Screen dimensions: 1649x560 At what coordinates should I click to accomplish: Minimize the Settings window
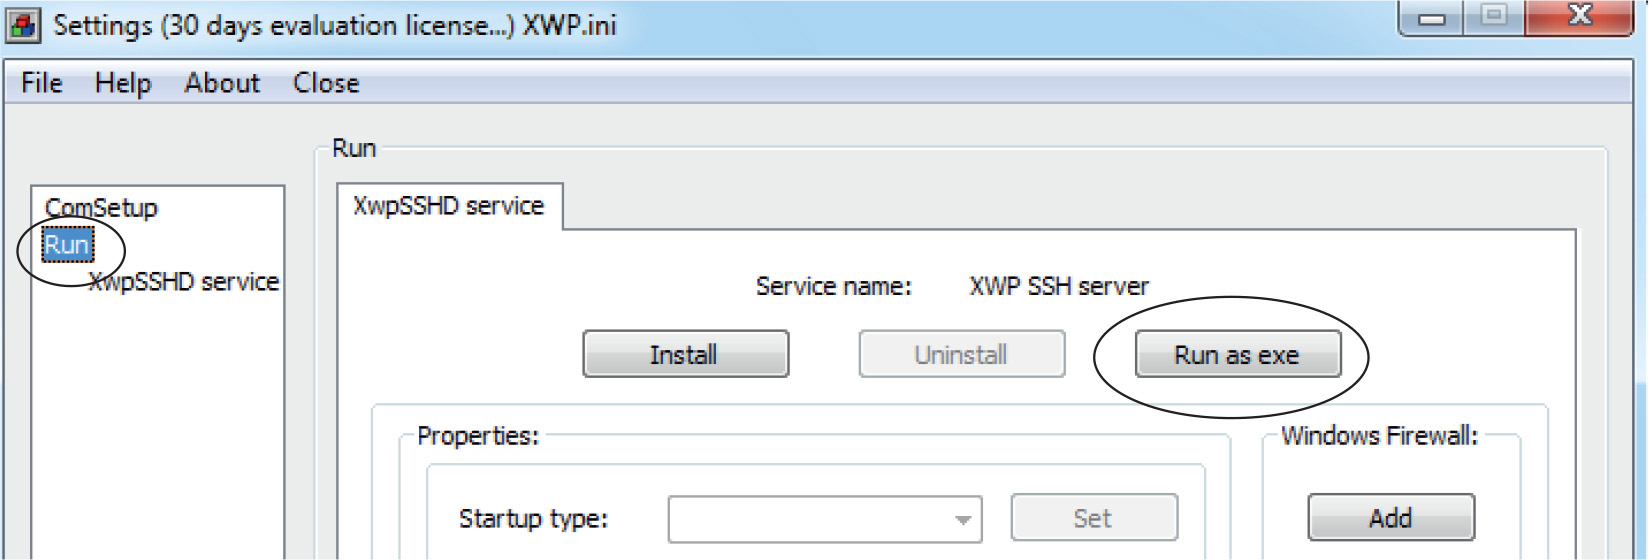(x=1432, y=17)
